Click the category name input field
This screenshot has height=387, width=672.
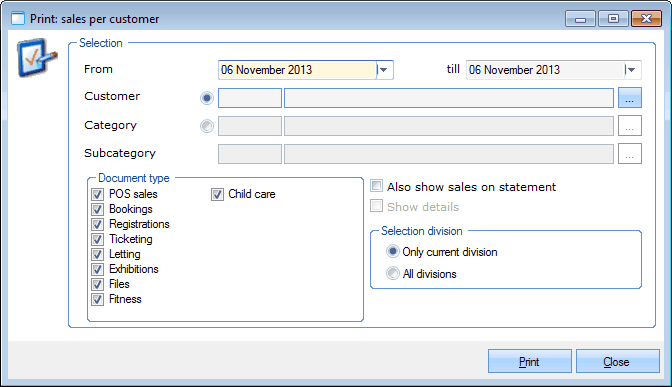pos(449,126)
